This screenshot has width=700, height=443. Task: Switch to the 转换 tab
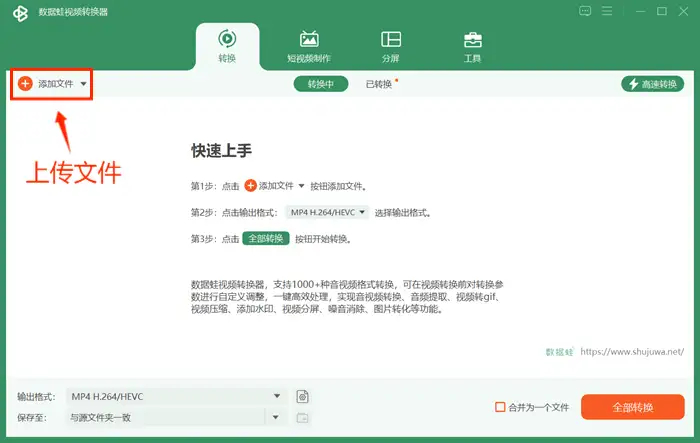point(227,46)
